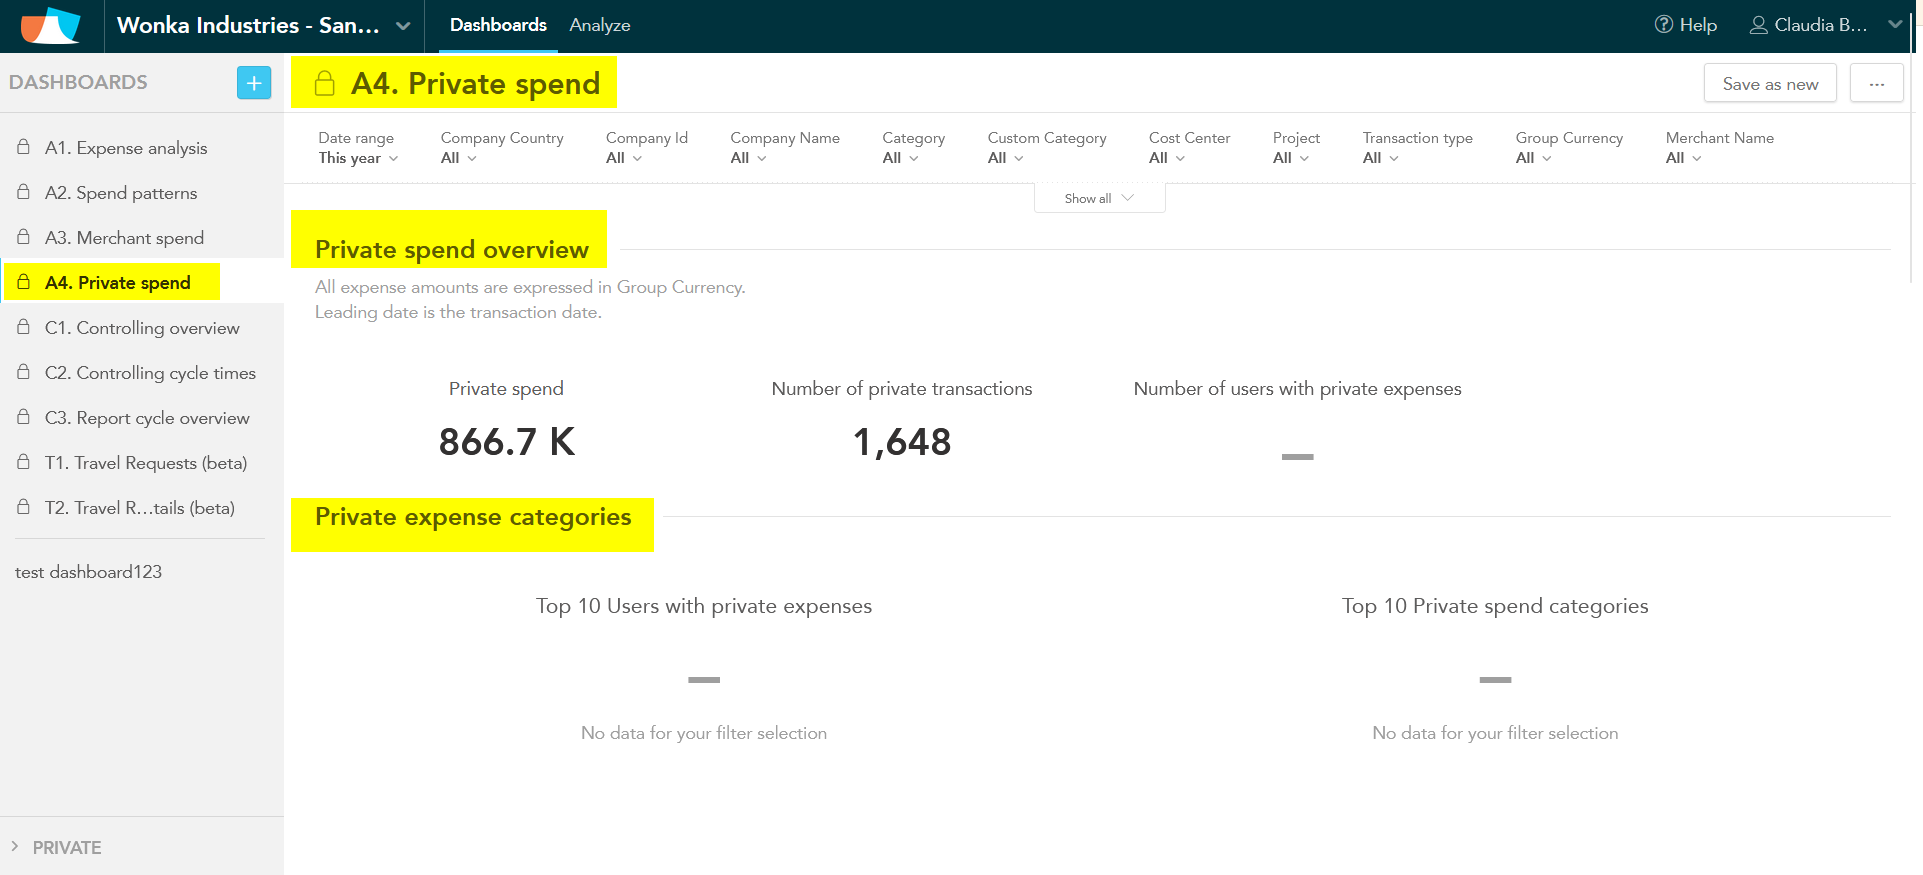
Task: Open the Date range filter dropdown
Action: (x=358, y=148)
